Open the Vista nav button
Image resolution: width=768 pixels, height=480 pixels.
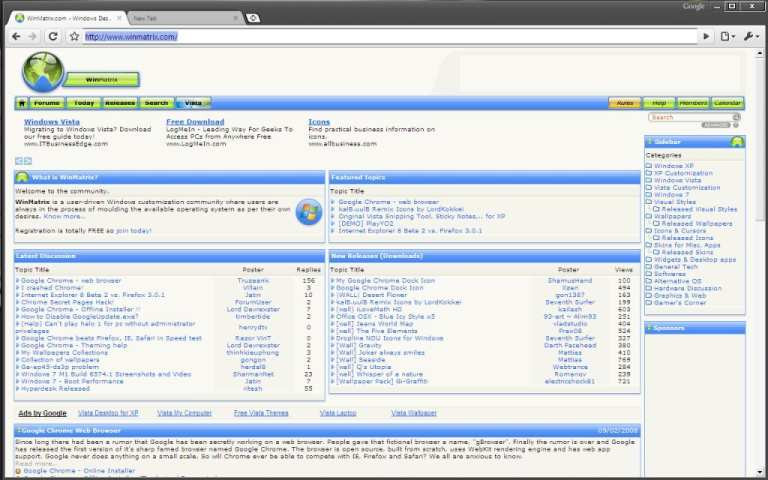(193, 103)
